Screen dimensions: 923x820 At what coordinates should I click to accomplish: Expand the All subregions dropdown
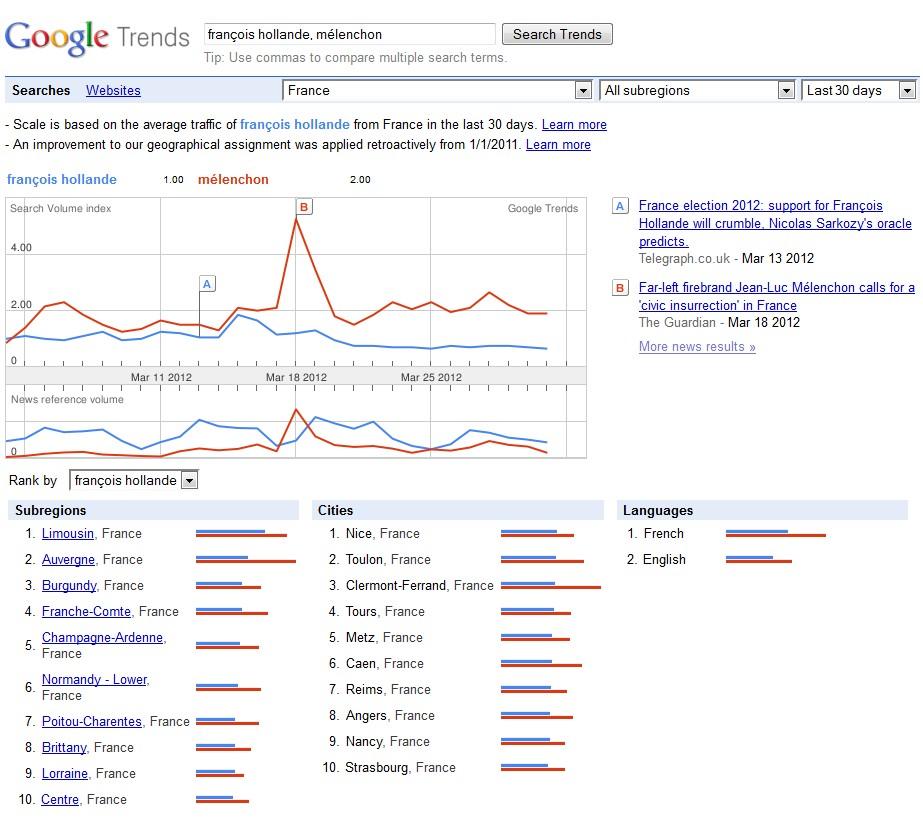(697, 90)
